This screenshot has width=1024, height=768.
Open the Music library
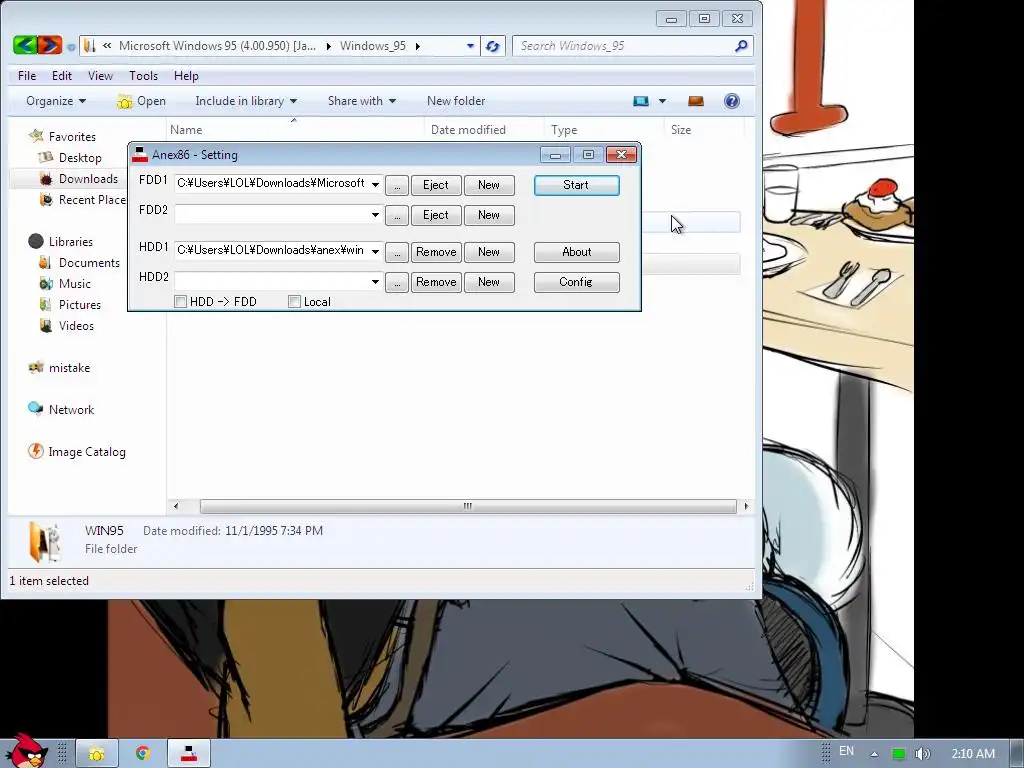click(65, 283)
